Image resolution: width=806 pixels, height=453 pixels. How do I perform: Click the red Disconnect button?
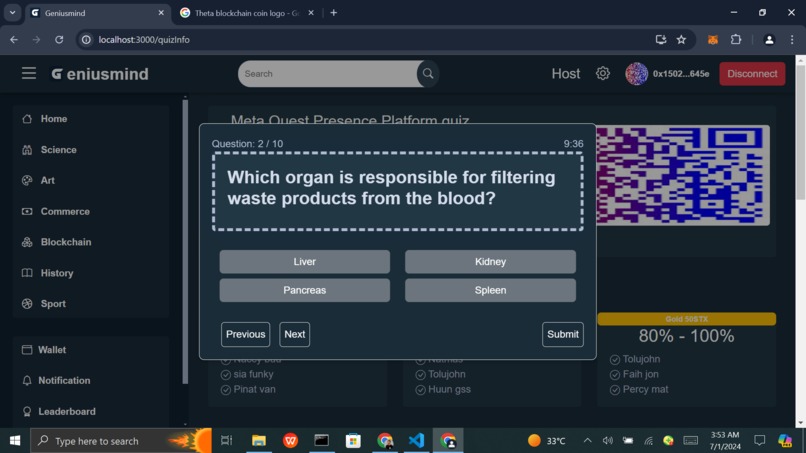pyautogui.click(x=752, y=74)
